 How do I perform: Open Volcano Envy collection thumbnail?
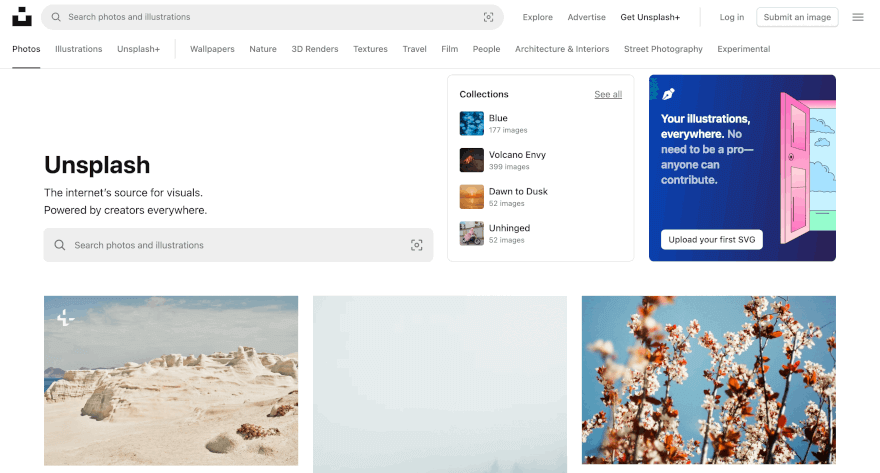(x=471, y=160)
